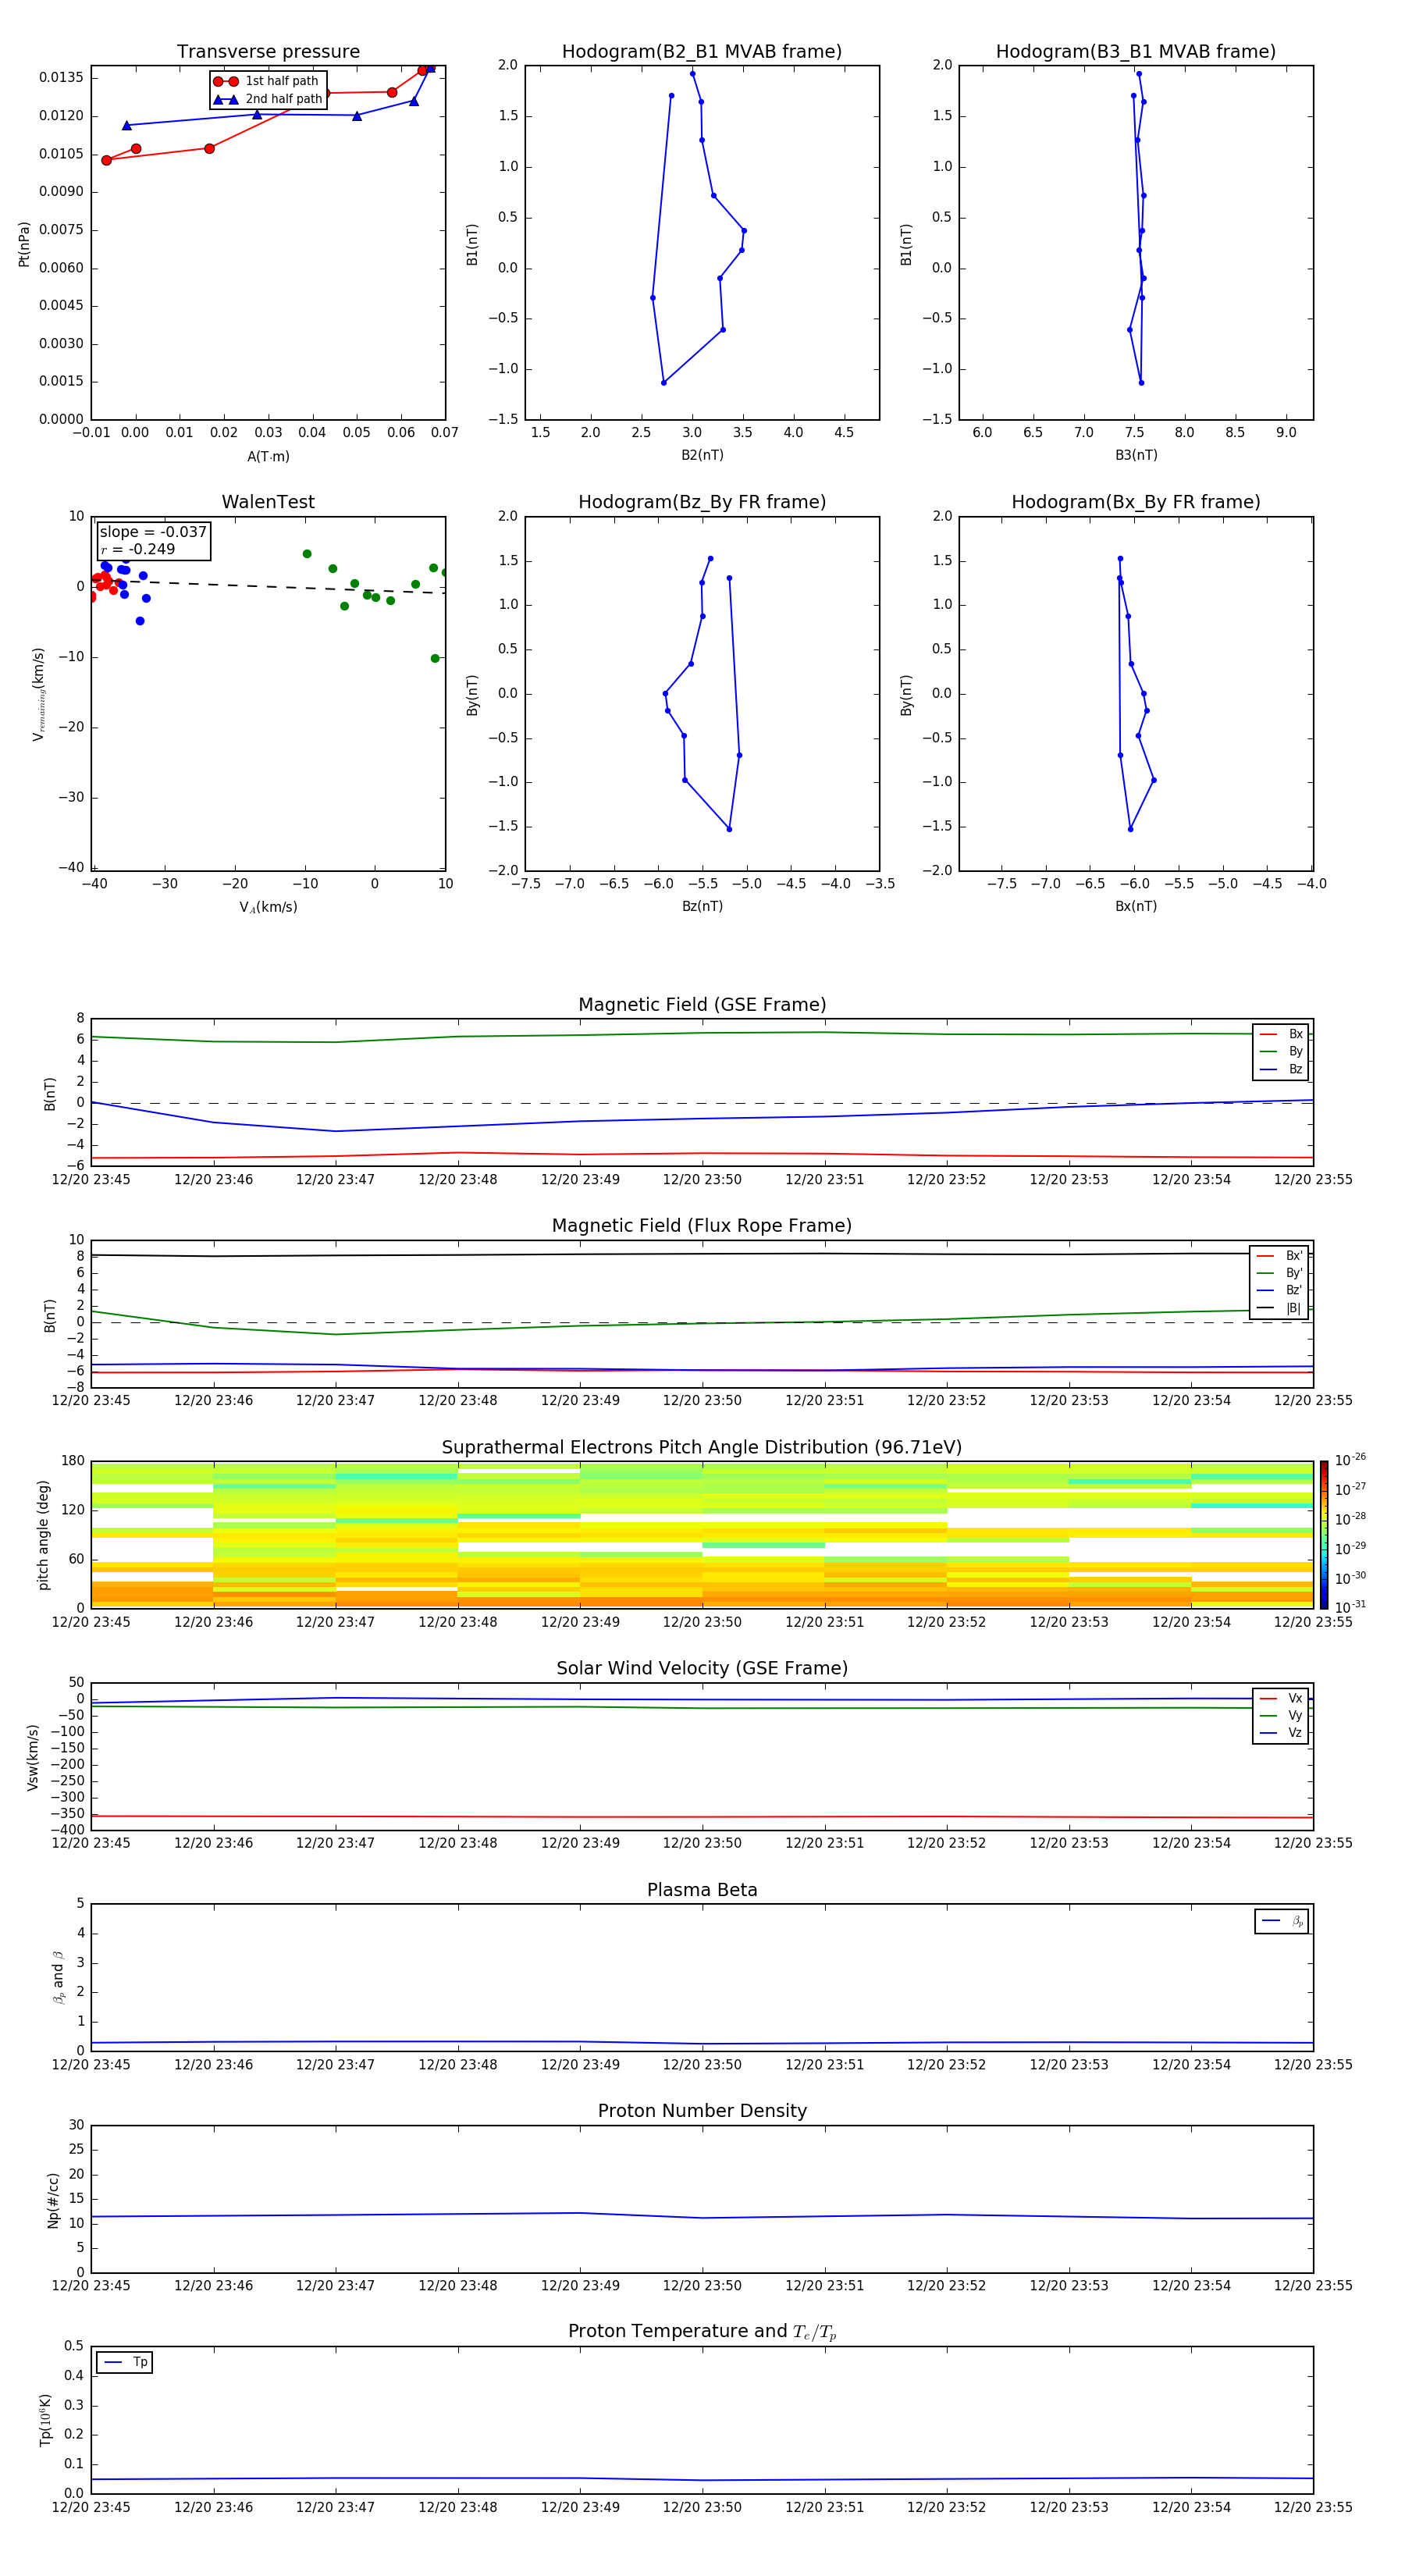
Task: Click '12/20 23:55' tick under Proton Temperature plot
Action: point(1313,2507)
